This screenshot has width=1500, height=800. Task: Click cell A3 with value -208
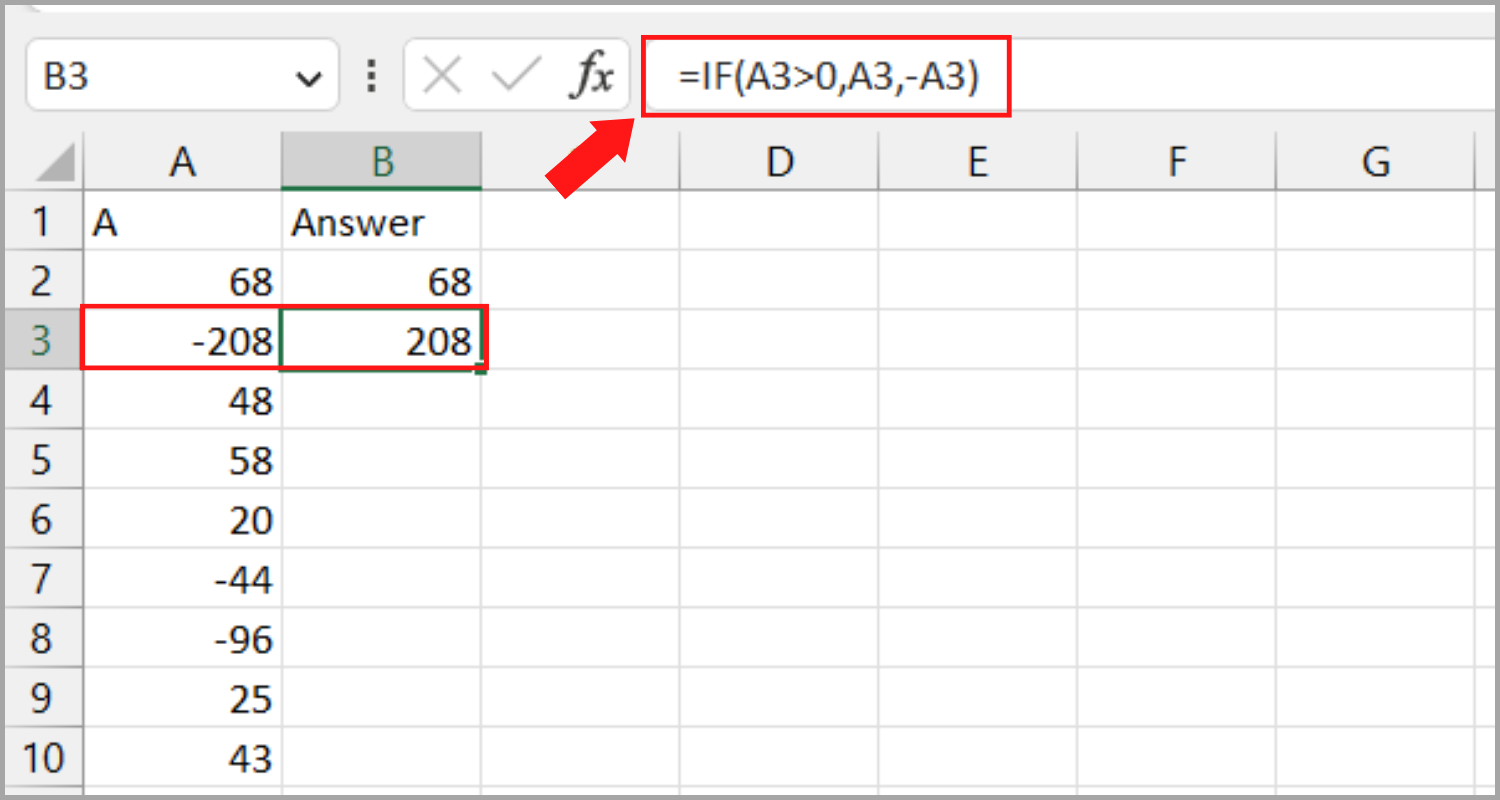point(182,340)
